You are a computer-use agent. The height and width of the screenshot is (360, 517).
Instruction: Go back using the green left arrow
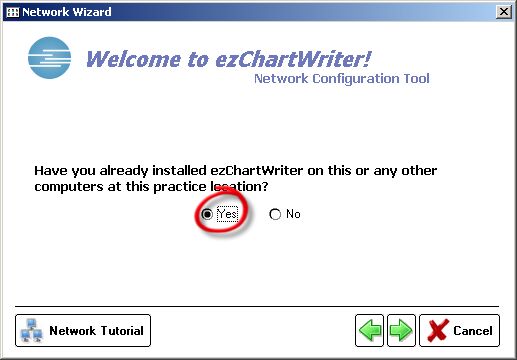[x=369, y=330]
